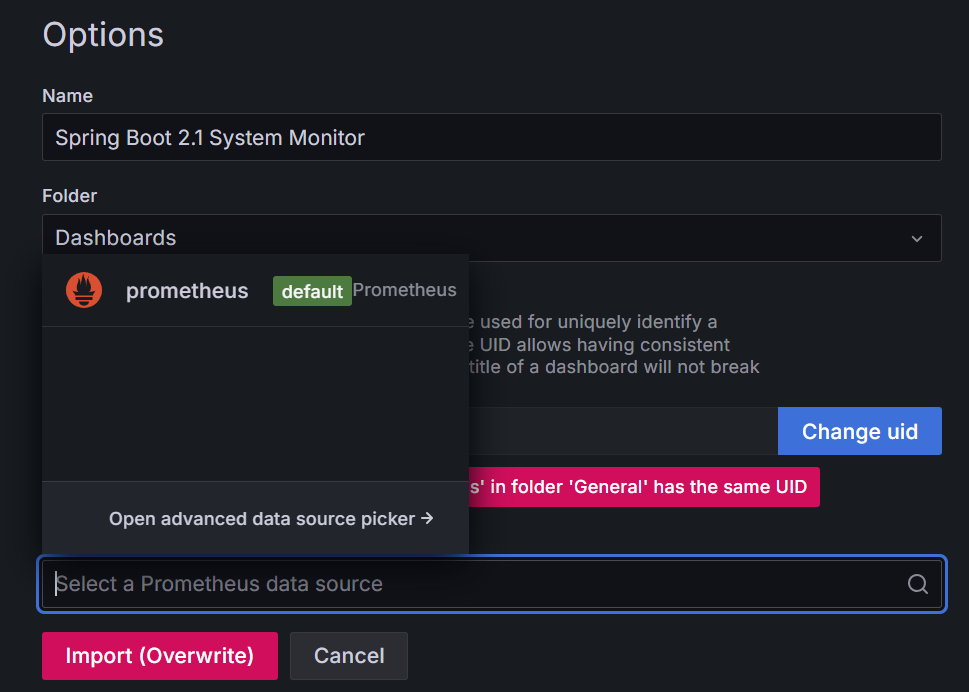Click Import (Overwrite) button
This screenshot has height=692, width=969.
point(160,656)
